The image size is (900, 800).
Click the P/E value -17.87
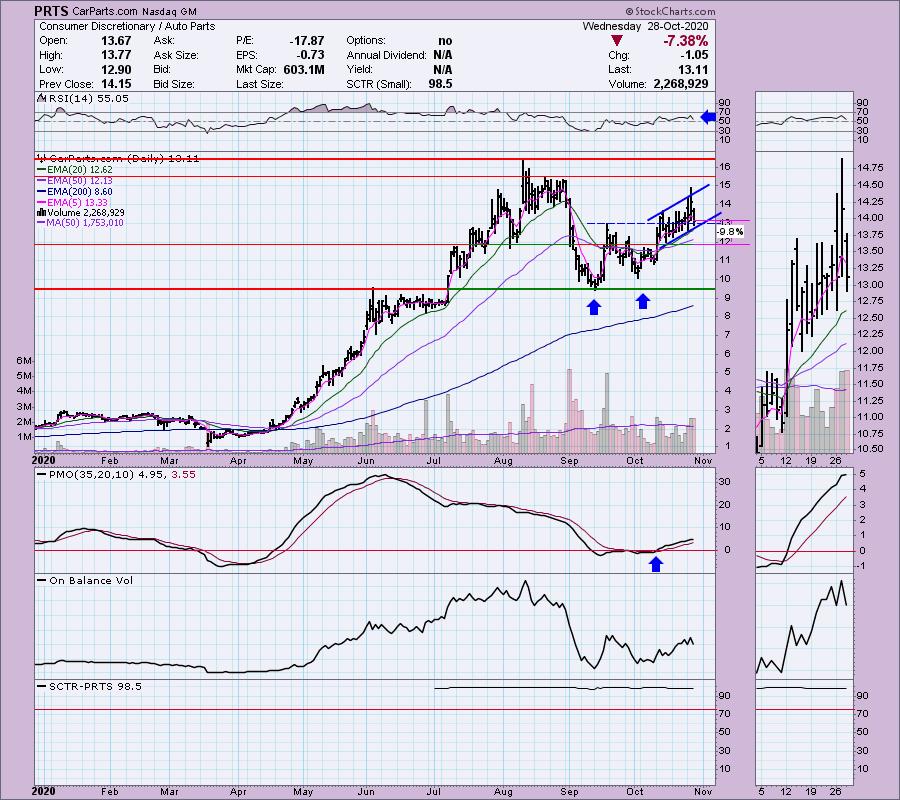coord(307,41)
